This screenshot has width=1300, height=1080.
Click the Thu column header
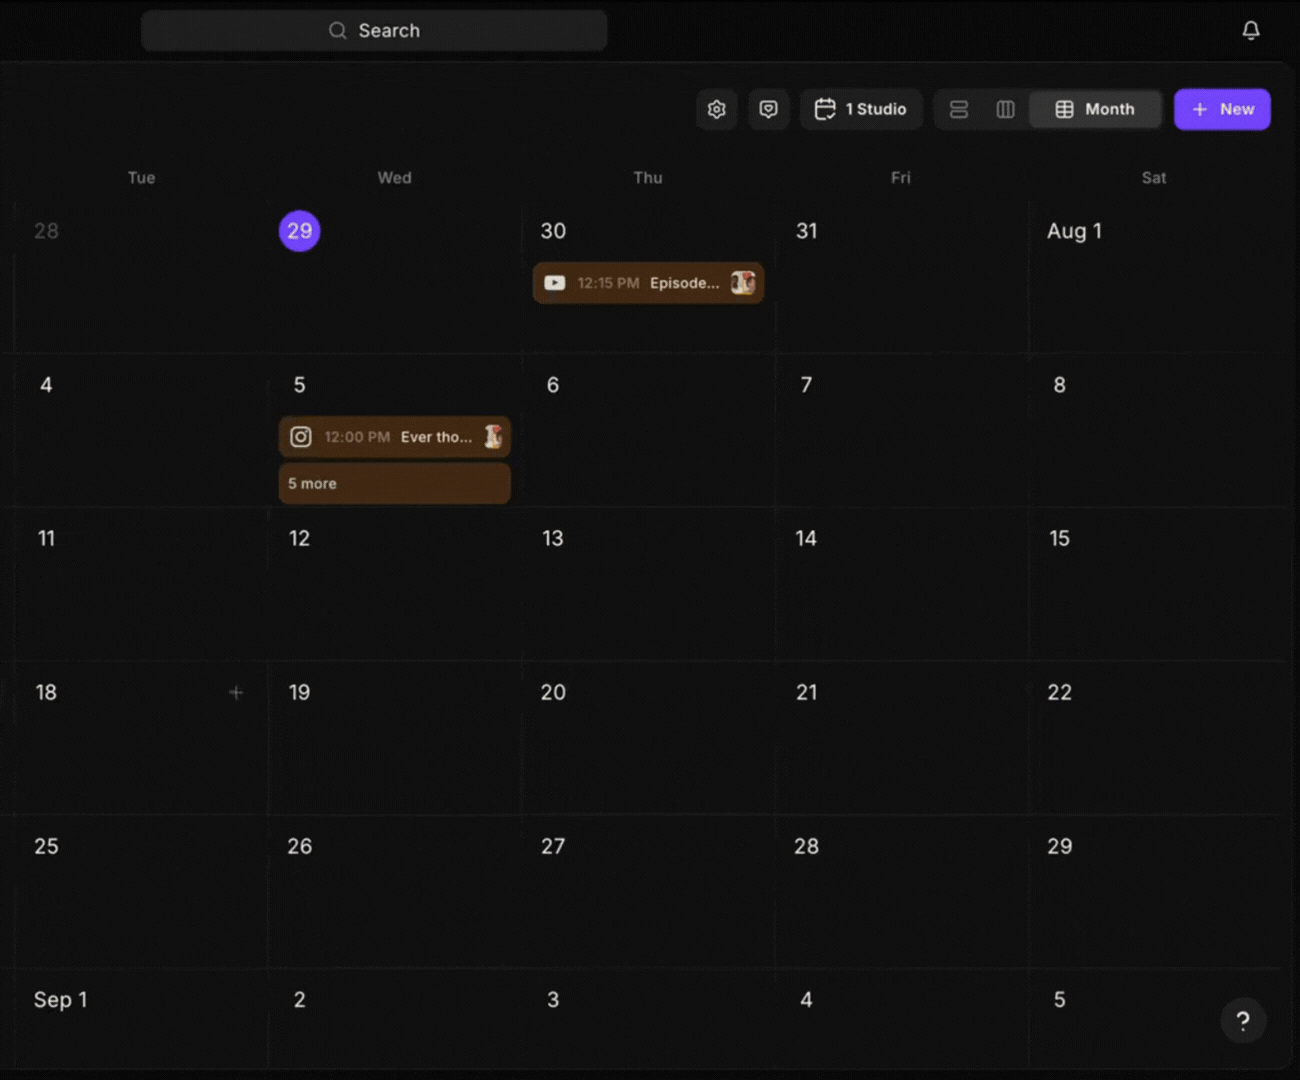[648, 177]
